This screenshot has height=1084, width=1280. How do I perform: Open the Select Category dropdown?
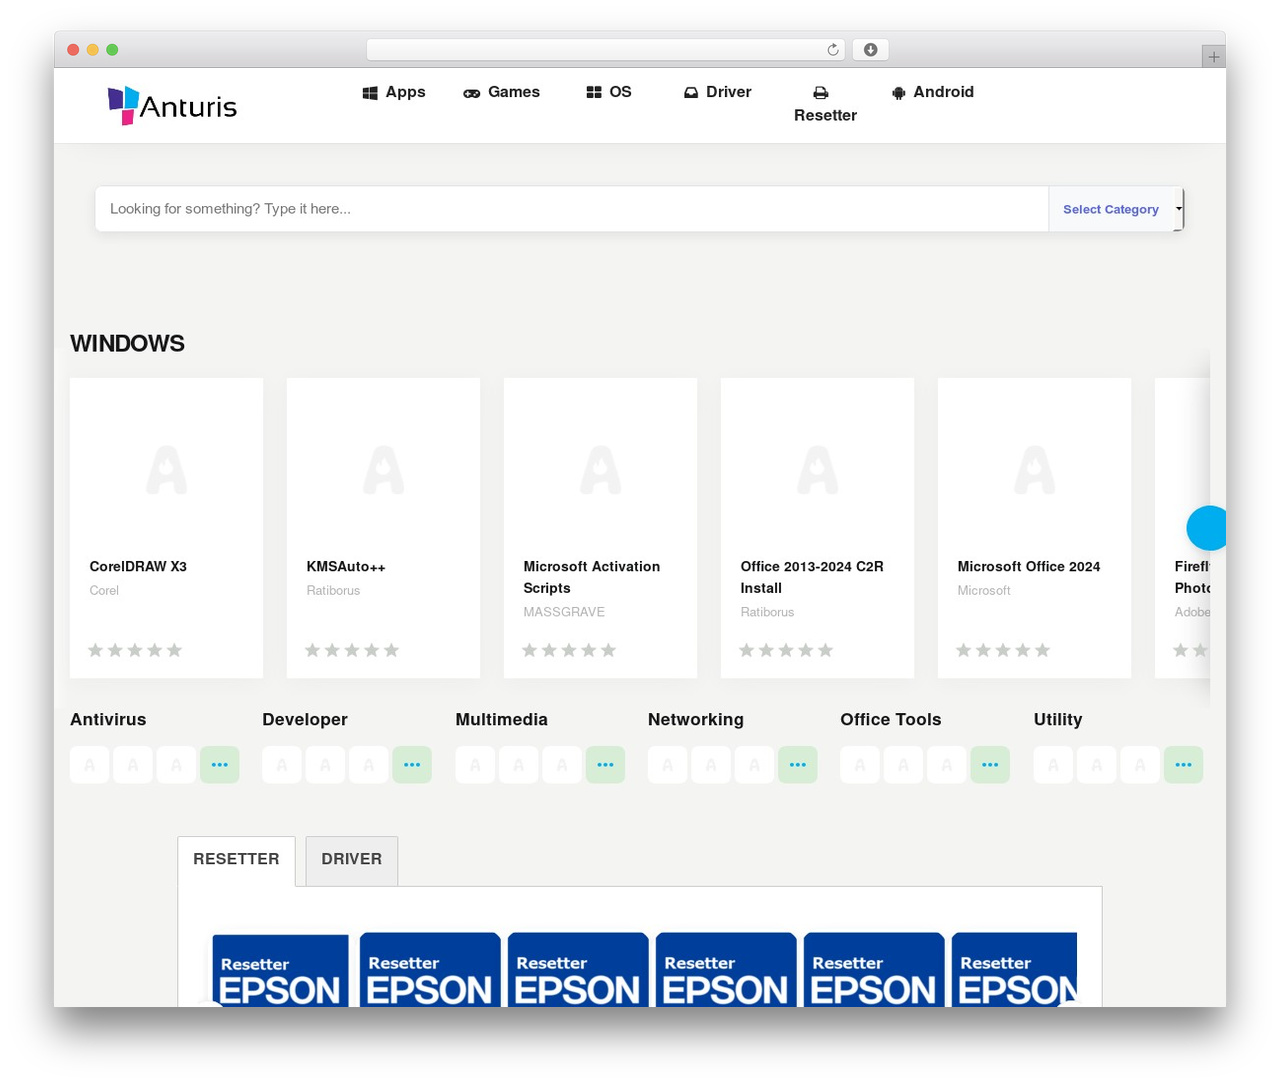pos(1116,209)
